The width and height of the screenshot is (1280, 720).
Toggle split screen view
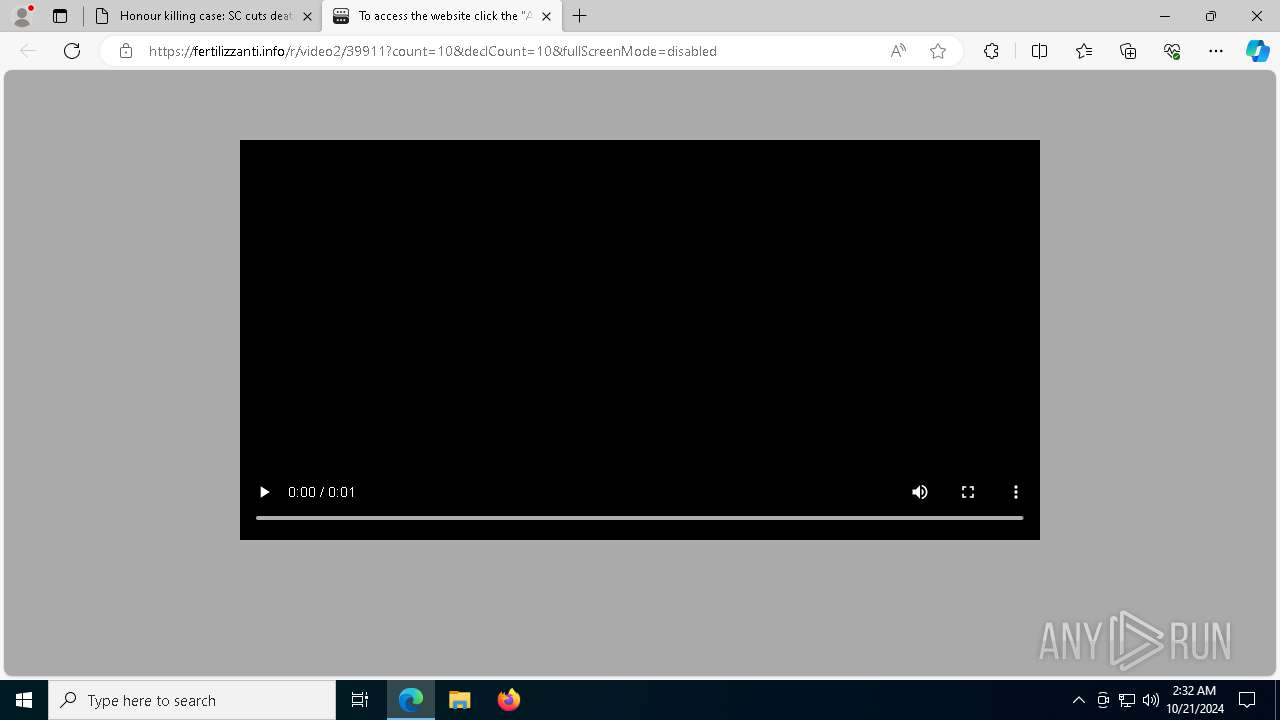click(1039, 51)
